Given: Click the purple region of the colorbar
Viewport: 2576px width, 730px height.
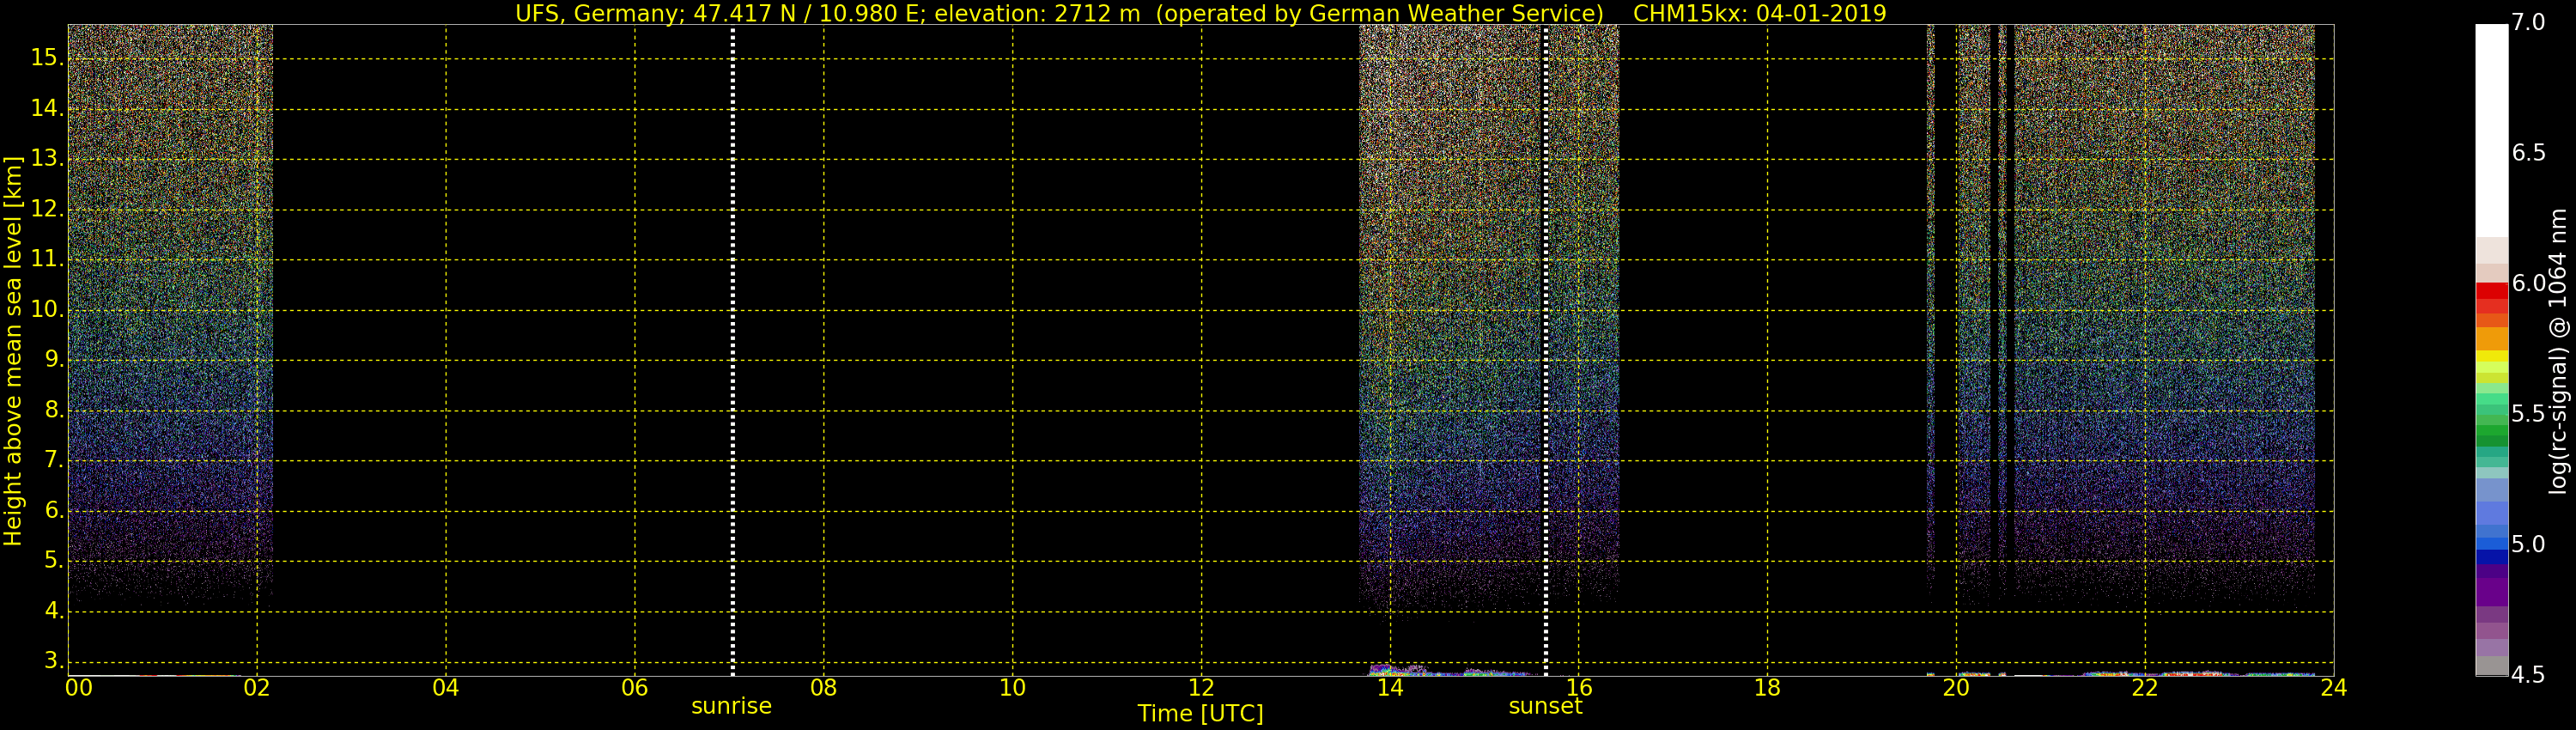Looking at the screenshot, I should click(2492, 586).
